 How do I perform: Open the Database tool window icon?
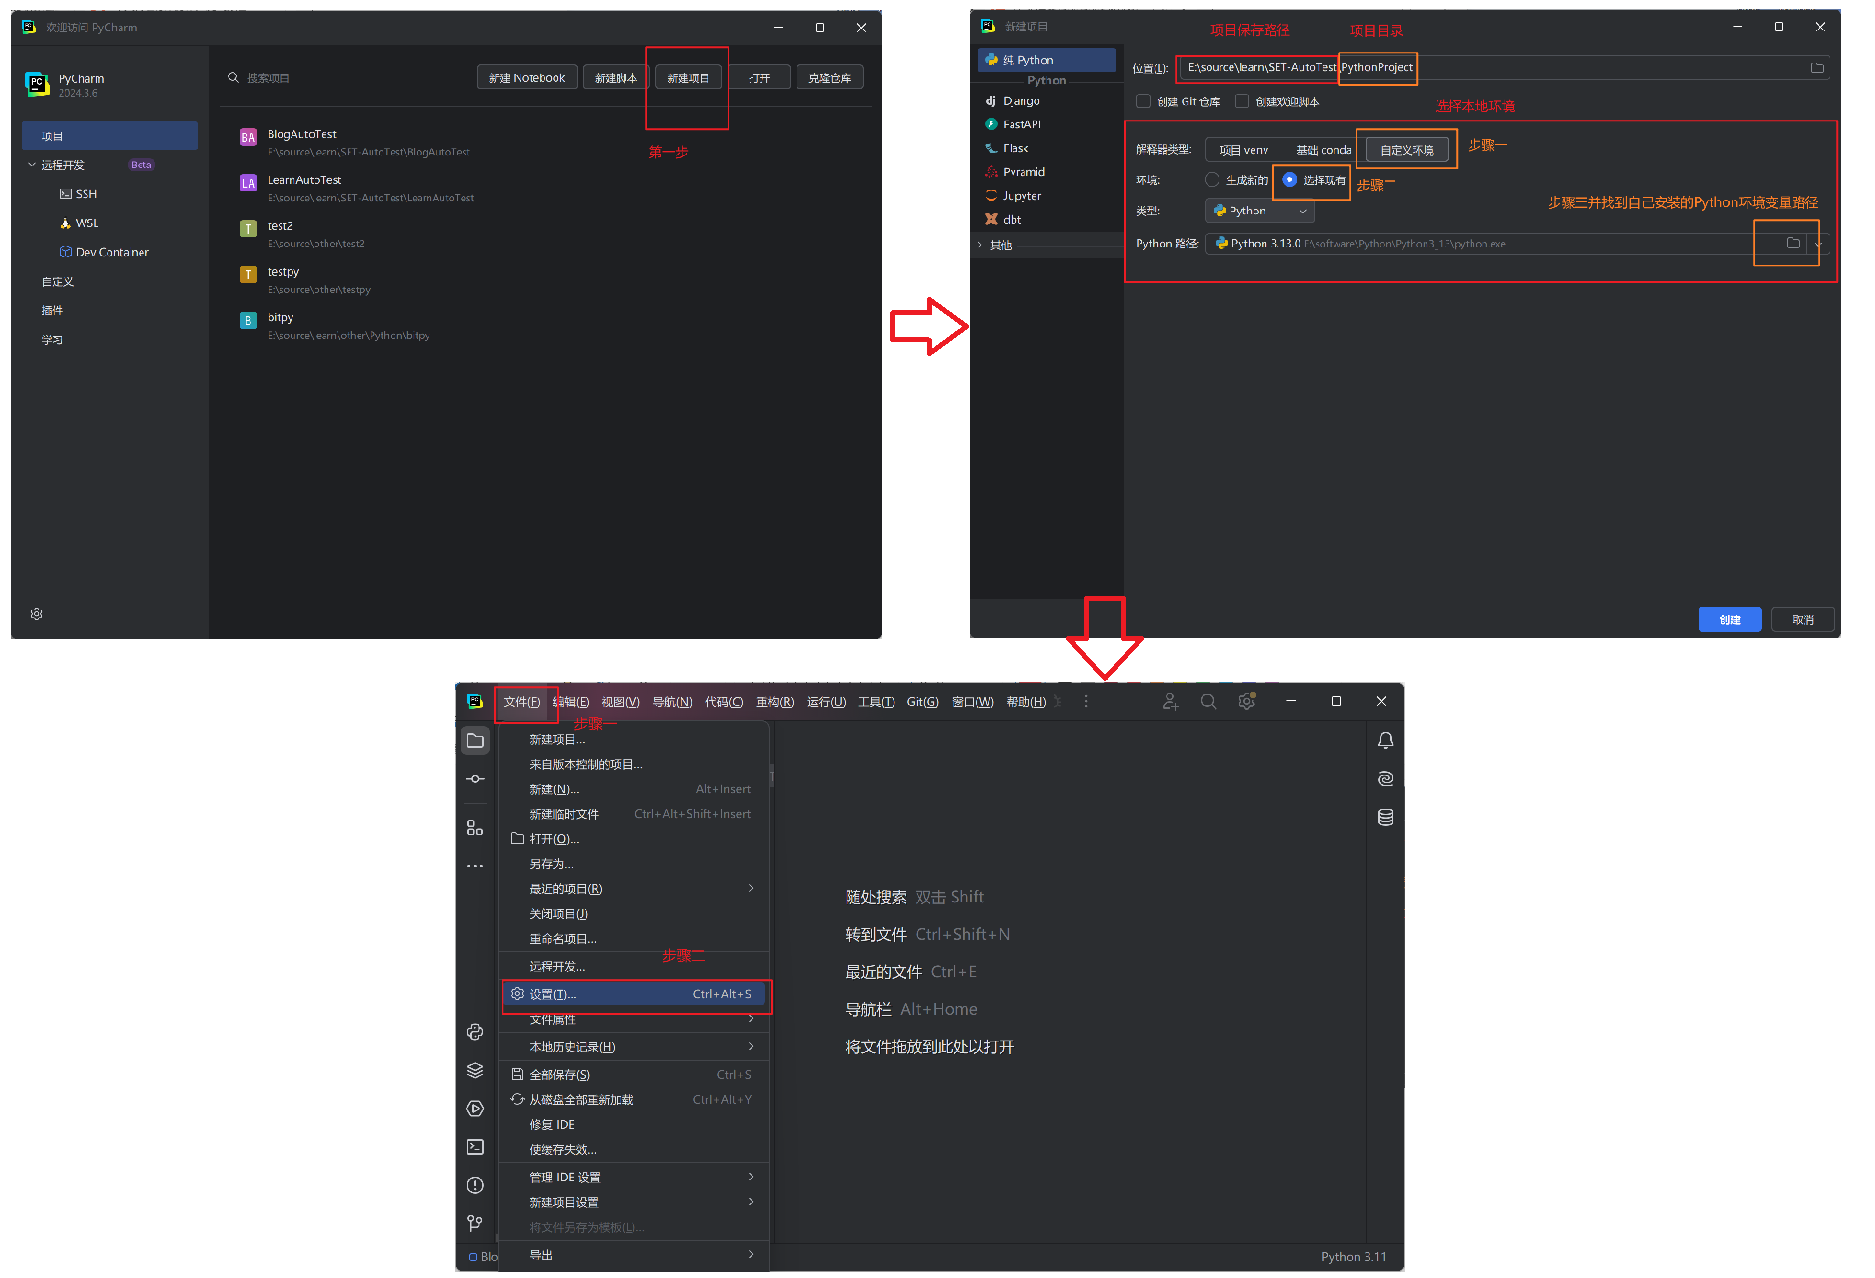1385,817
